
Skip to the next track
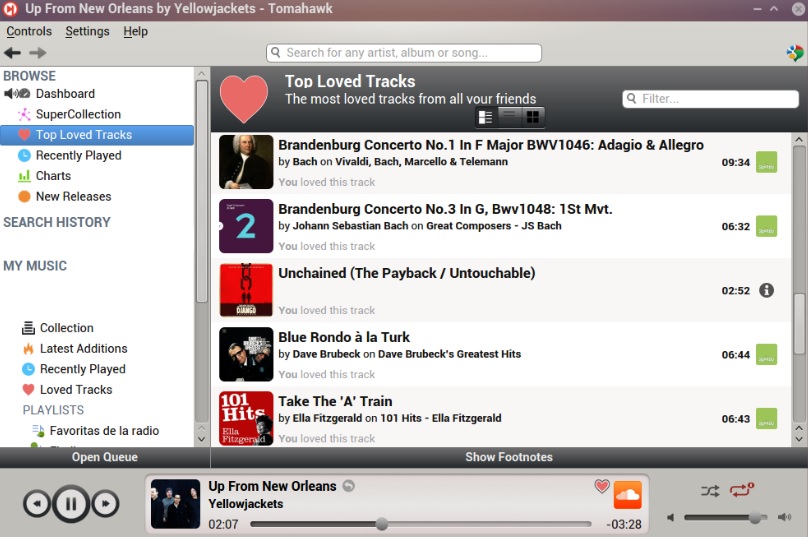(106, 504)
